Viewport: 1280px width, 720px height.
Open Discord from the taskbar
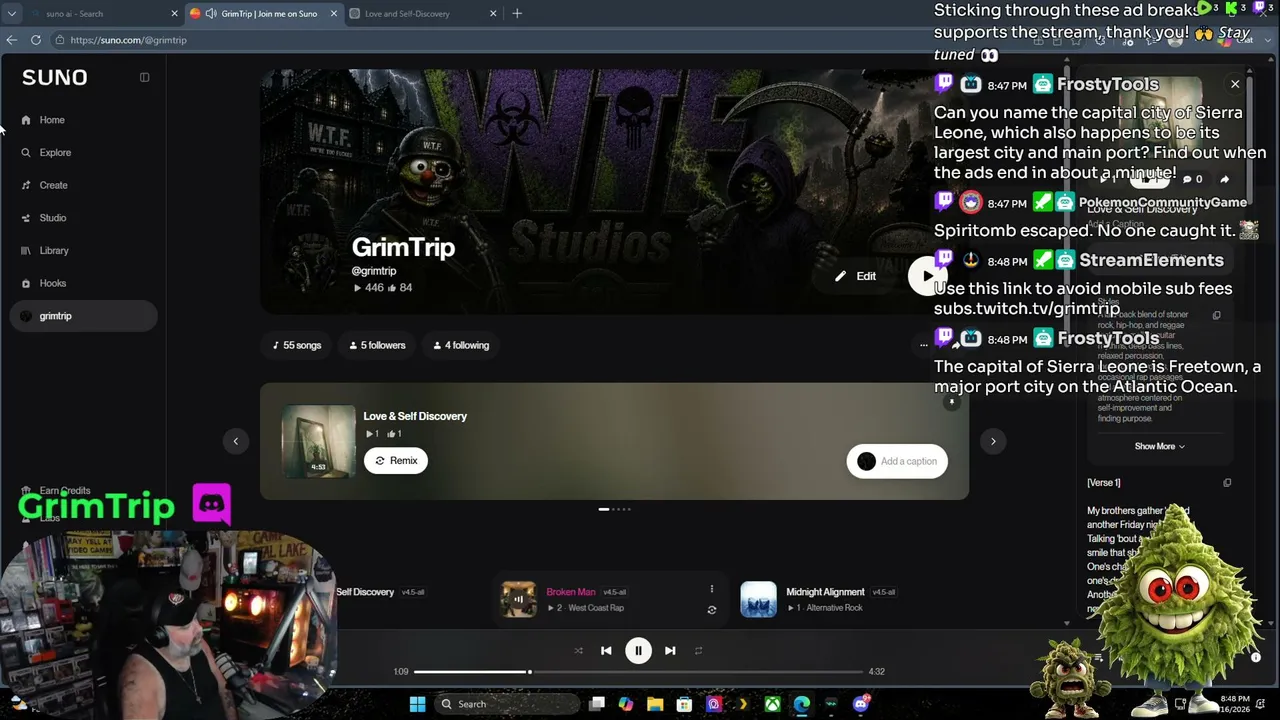861,704
